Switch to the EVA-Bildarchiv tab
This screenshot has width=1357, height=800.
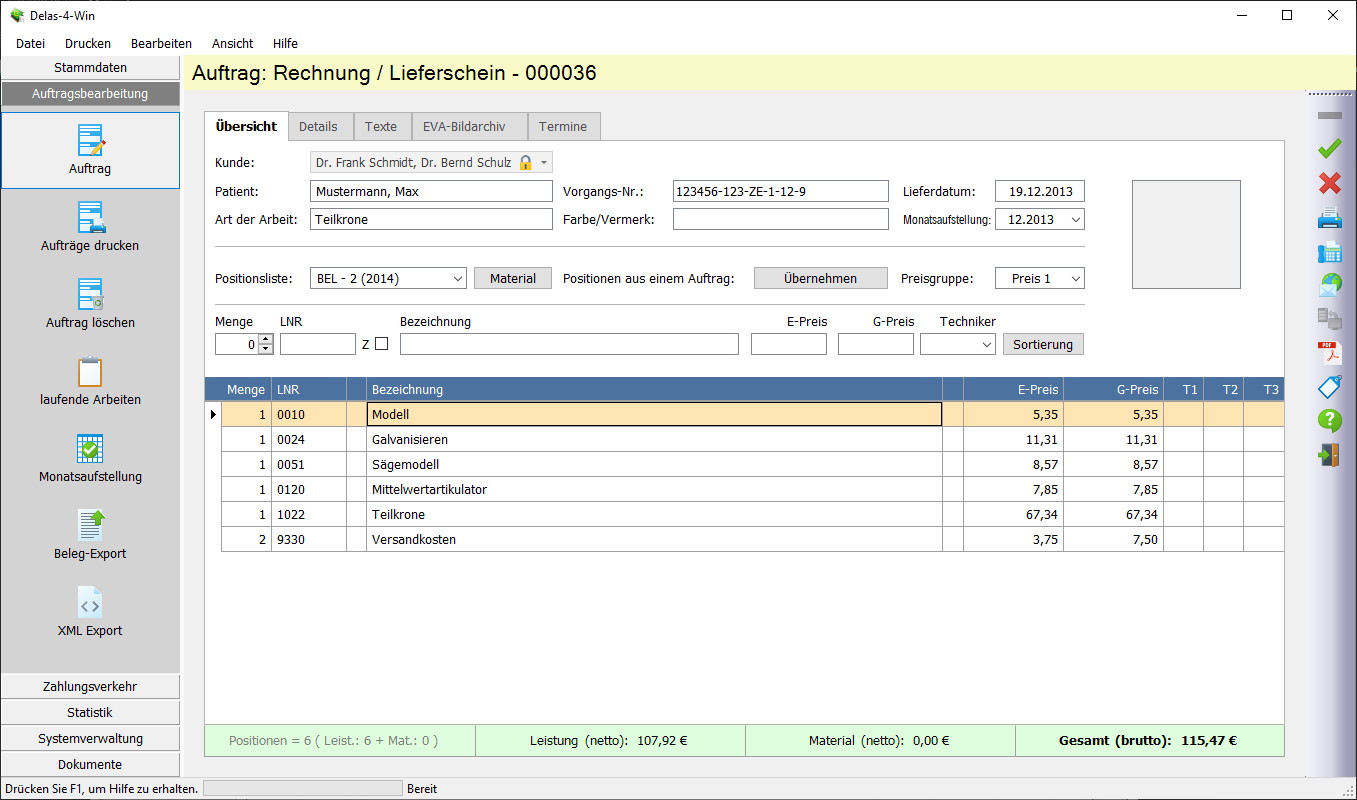pyautogui.click(x=464, y=127)
